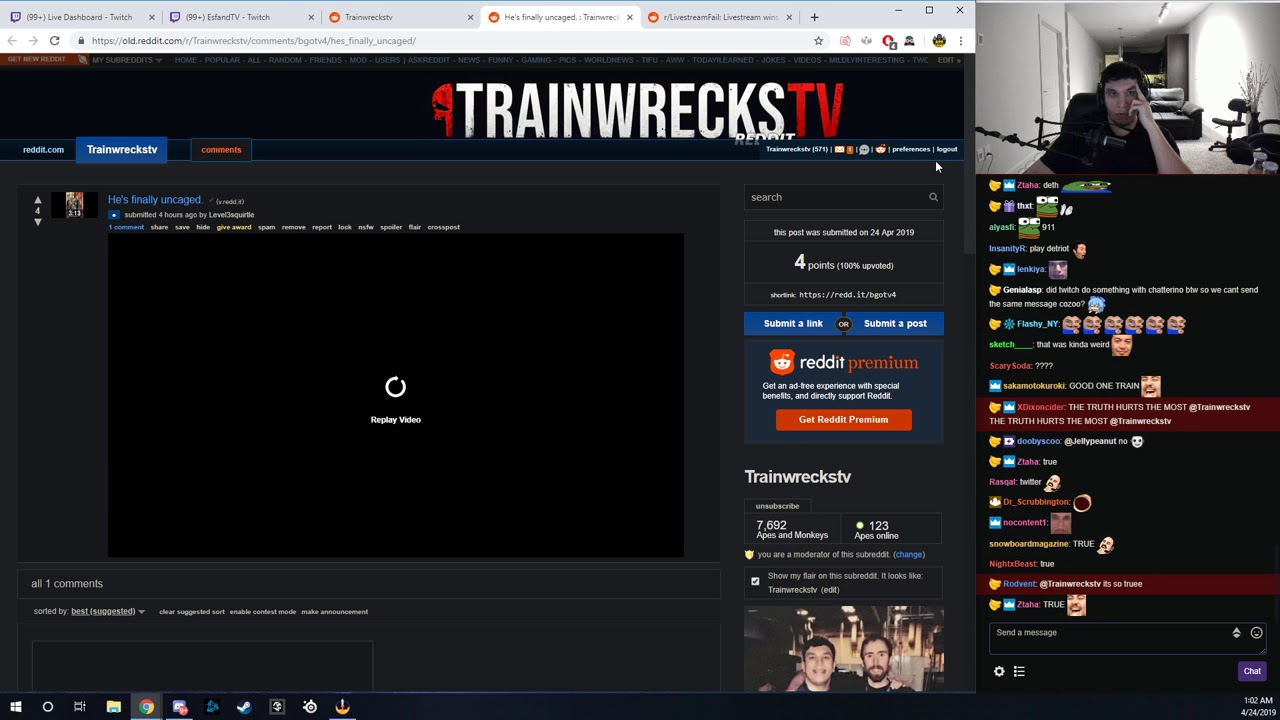
Task: Open the red extension icon with badge 4
Action: 888,41
